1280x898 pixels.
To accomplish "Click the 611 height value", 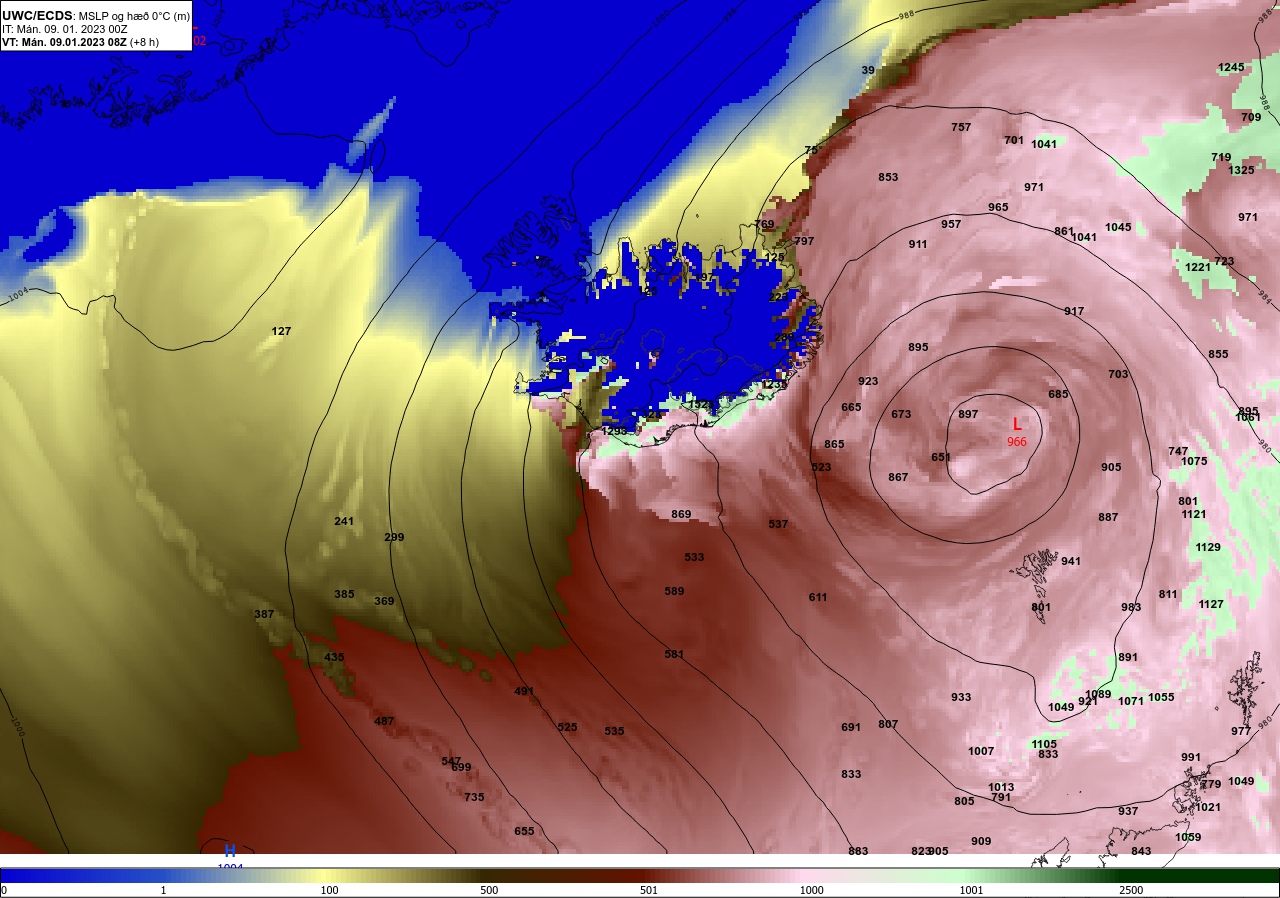I will (818, 598).
